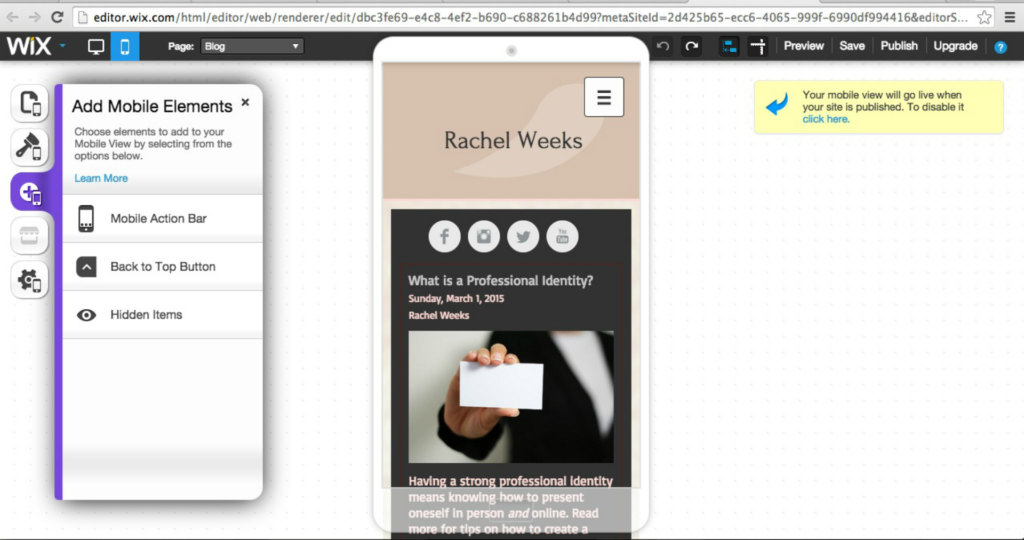Open the hamburger menu on mobile preview
1024x540 pixels.
pyautogui.click(x=603, y=97)
